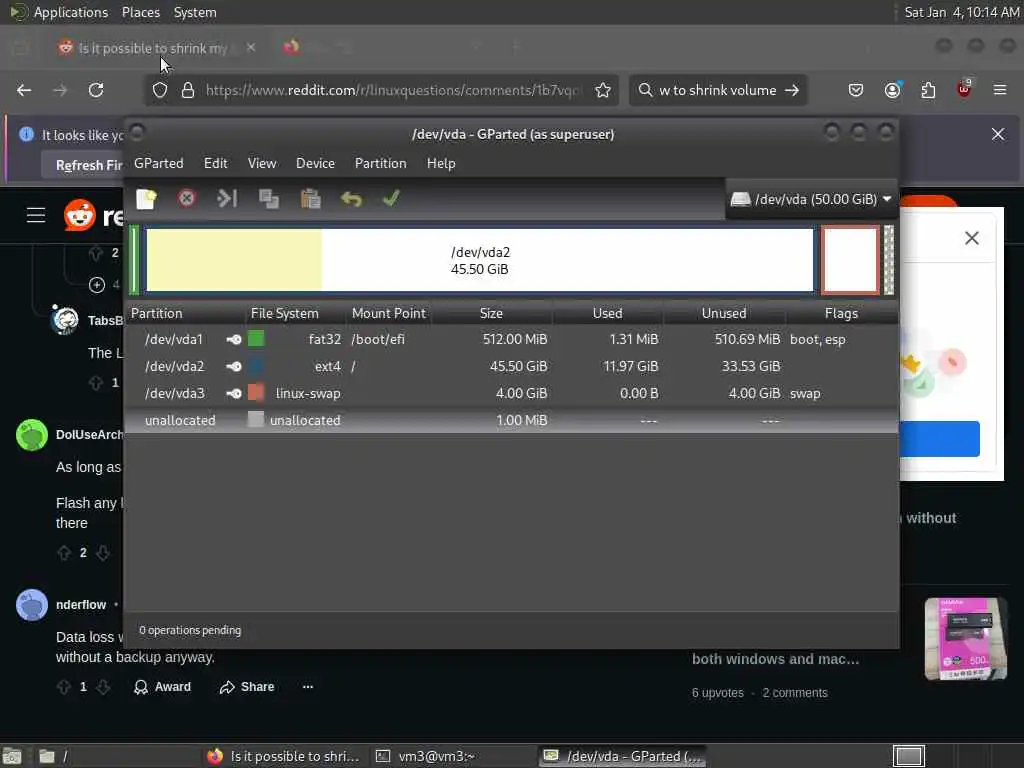Click Share on nderflow's comment
Screen dimensions: 1024x768
(x=248, y=687)
